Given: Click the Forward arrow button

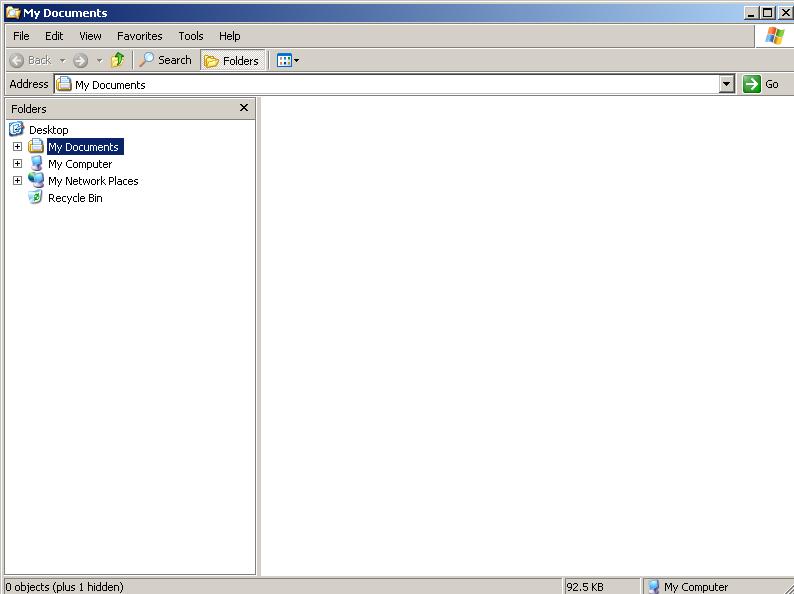Looking at the screenshot, I should (x=81, y=61).
